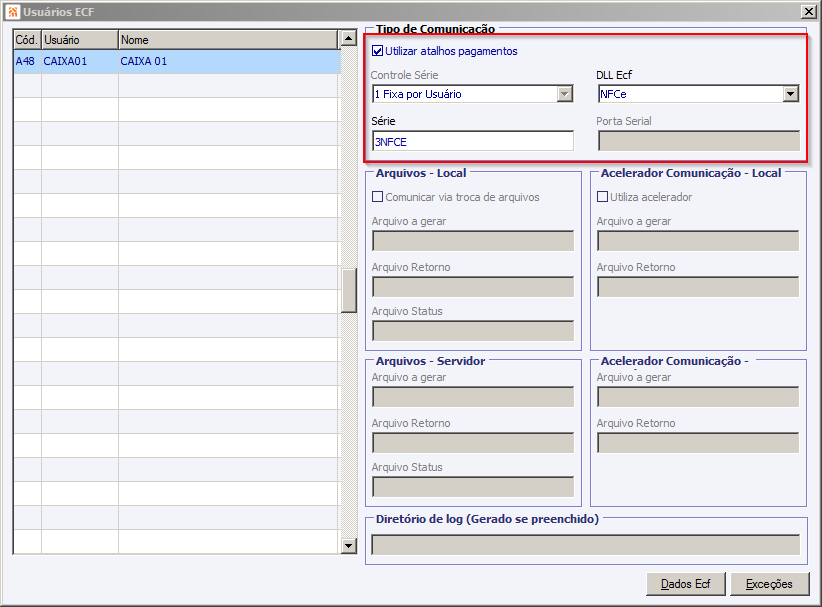The height and width of the screenshot is (607, 822).
Task: Click Arquivo a gerar field in Acelerador Comunicação - Local
Action: tap(698, 241)
